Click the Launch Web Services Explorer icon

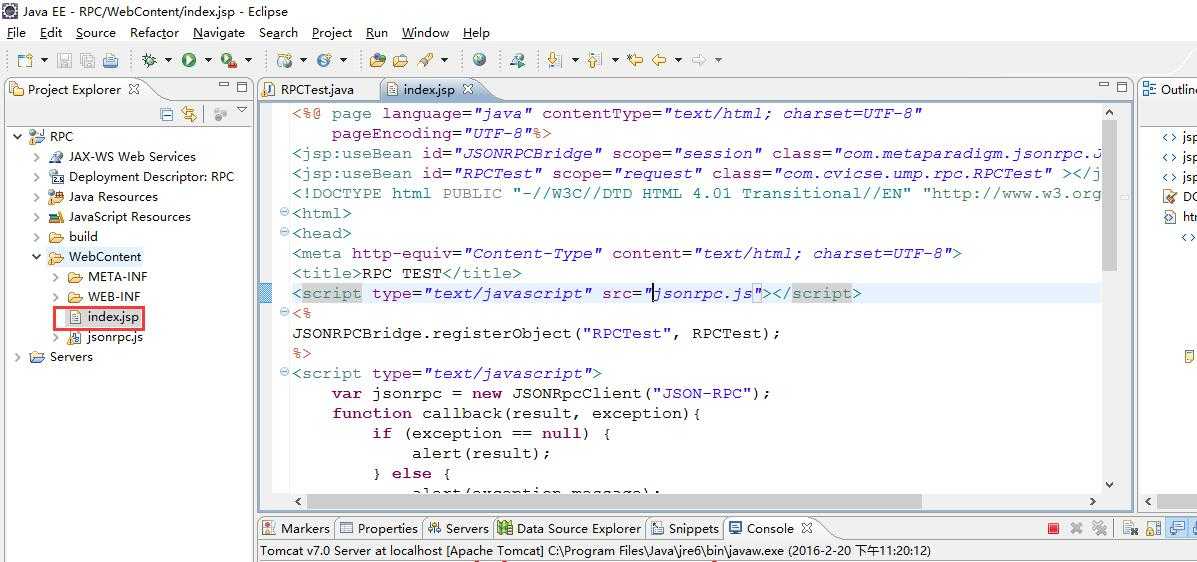pyautogui.click(x=518, y=60)
